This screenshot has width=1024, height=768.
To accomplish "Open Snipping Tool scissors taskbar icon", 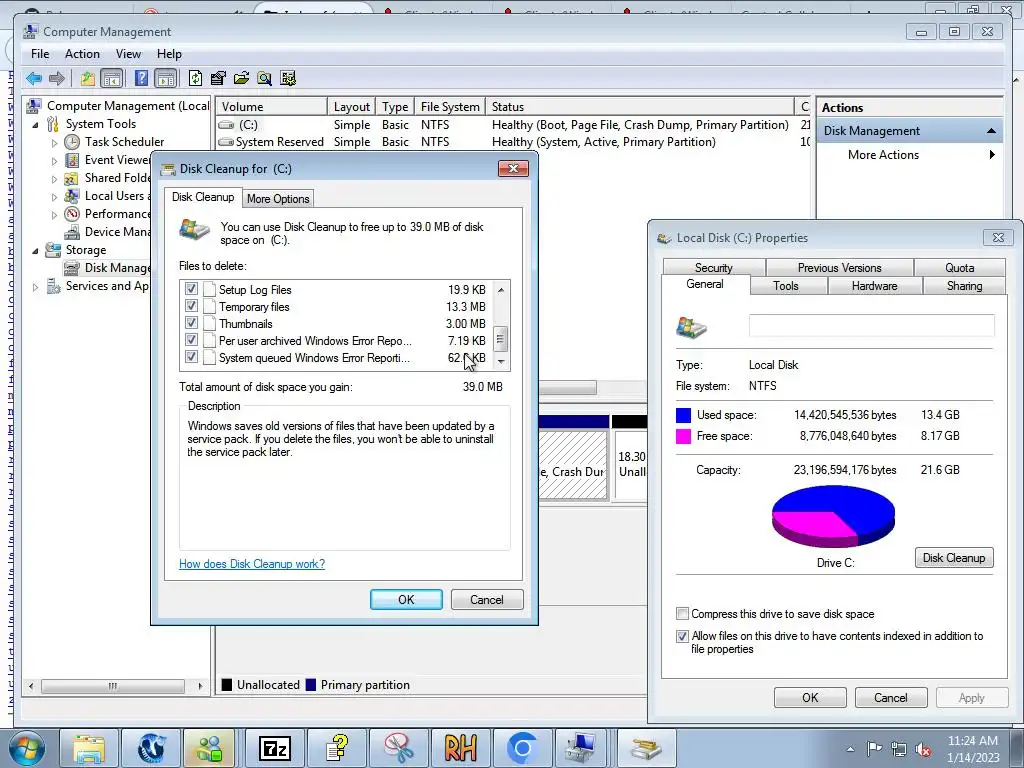I will point(399,748).
